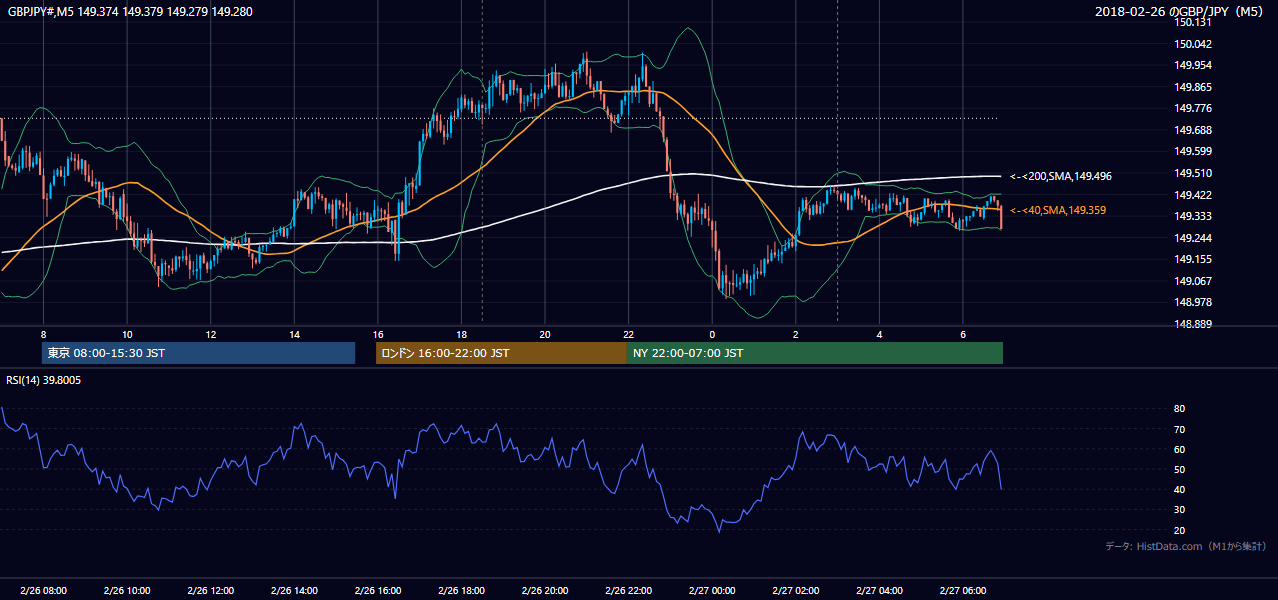
Task: Click the GBPJPY#,M5 chart title text
Action: click(x=130, y=12)
